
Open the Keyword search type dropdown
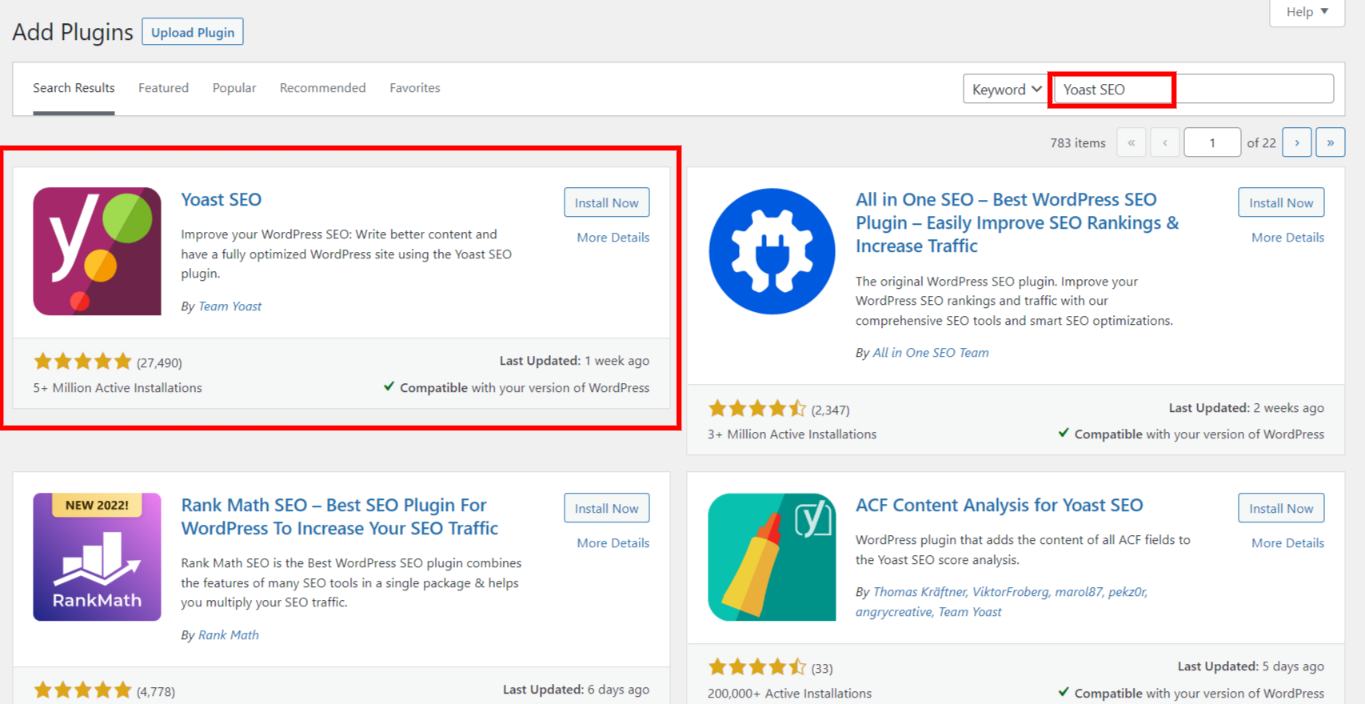tap(1007, 89)
